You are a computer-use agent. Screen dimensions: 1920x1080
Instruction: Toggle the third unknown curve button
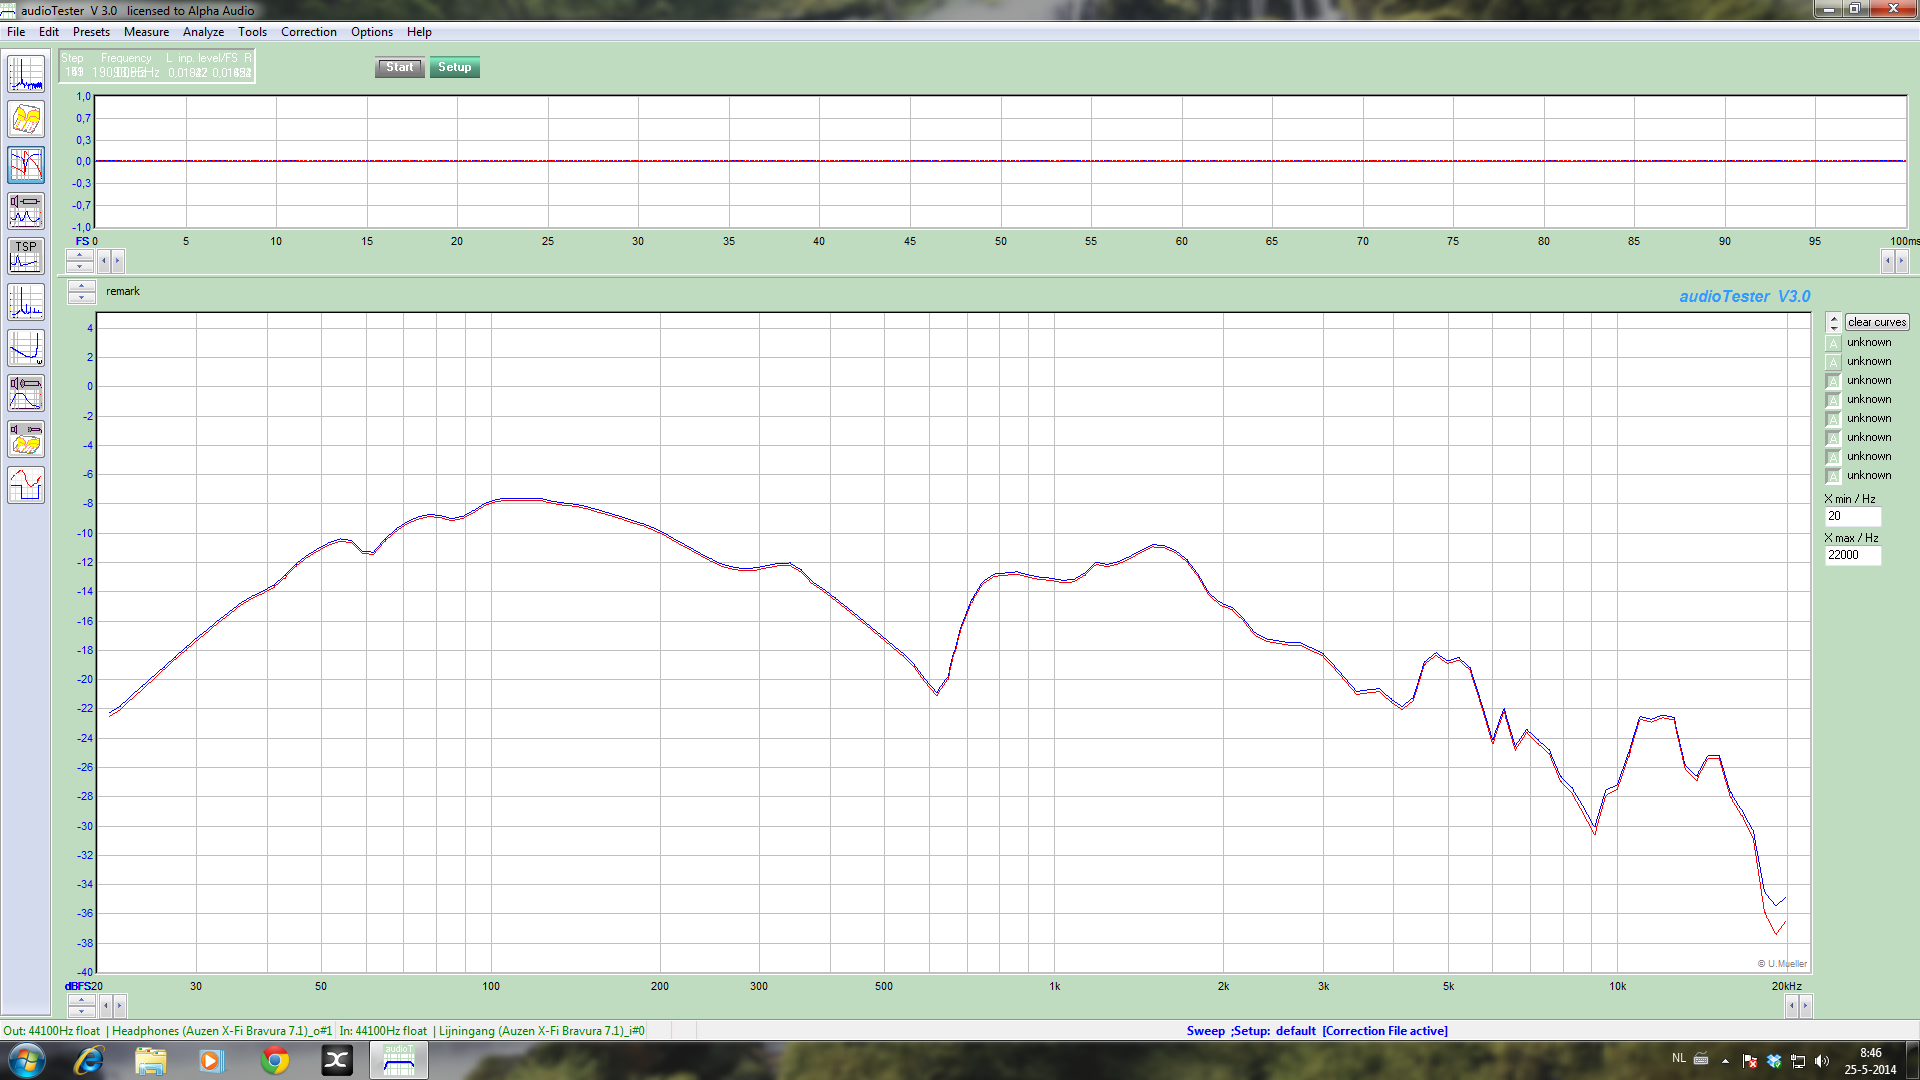tap(1833, 381)
